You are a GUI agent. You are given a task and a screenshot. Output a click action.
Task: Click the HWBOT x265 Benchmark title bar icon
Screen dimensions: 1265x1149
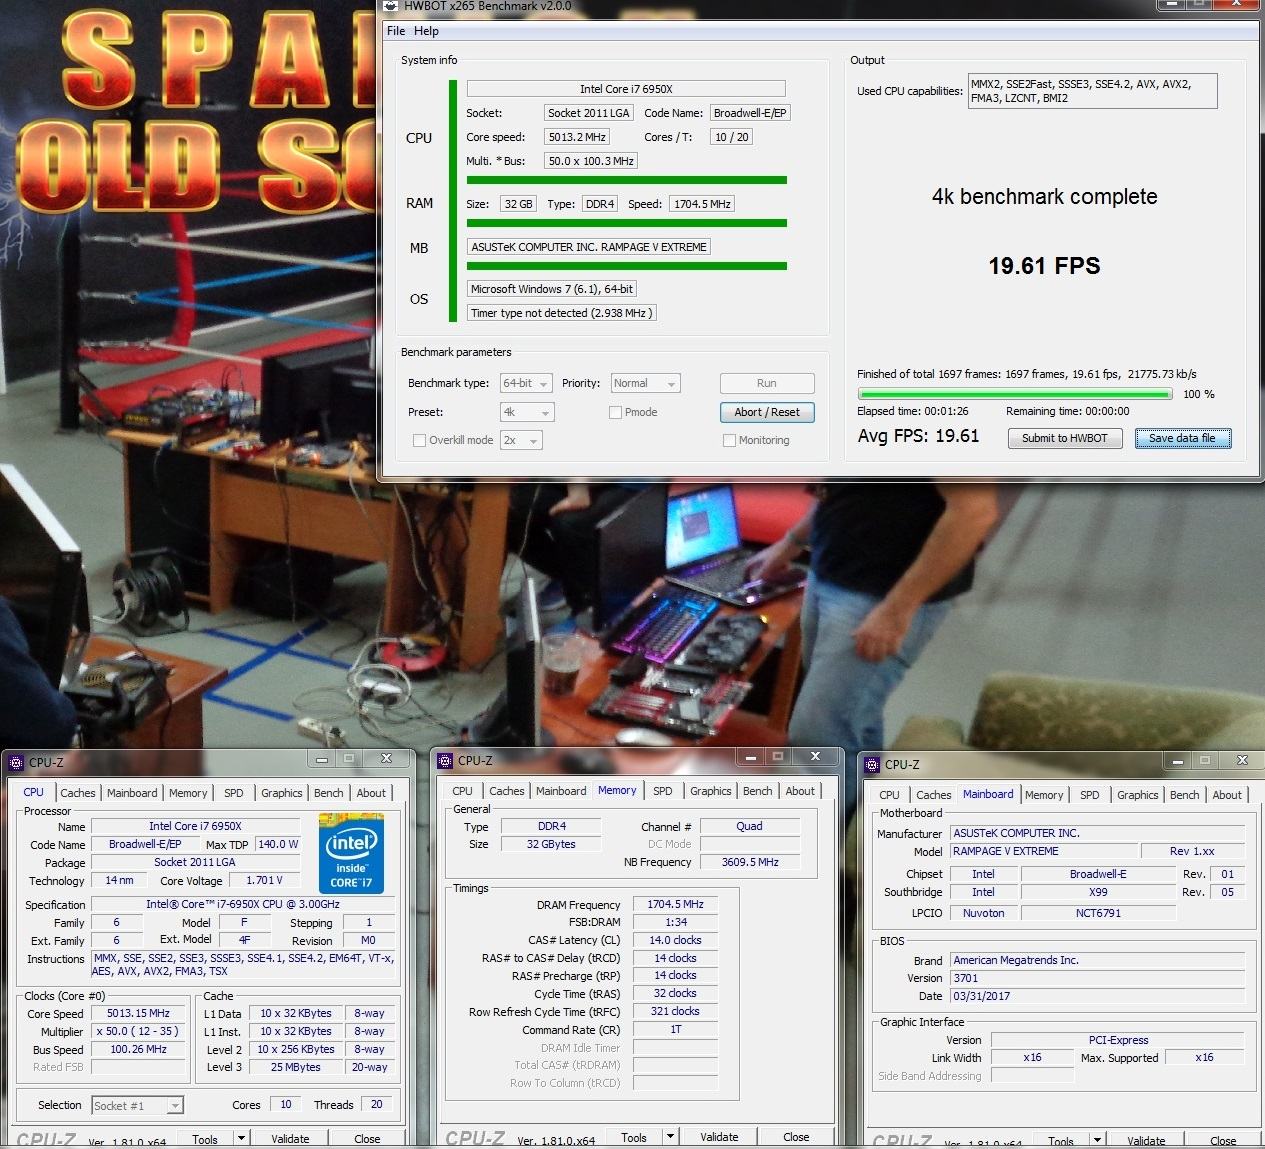click(x=391, y=5)
